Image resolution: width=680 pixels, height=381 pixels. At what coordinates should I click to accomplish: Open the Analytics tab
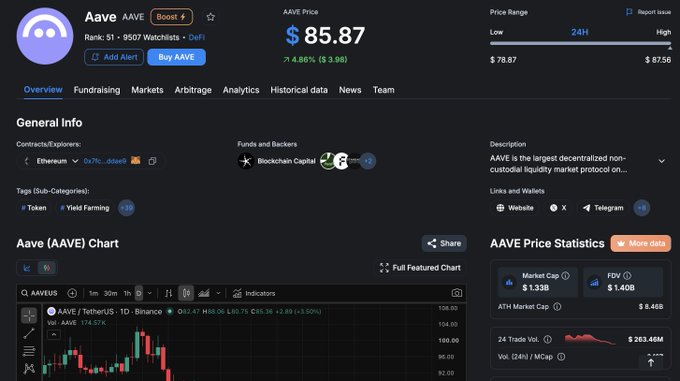(x=241, y=90)
